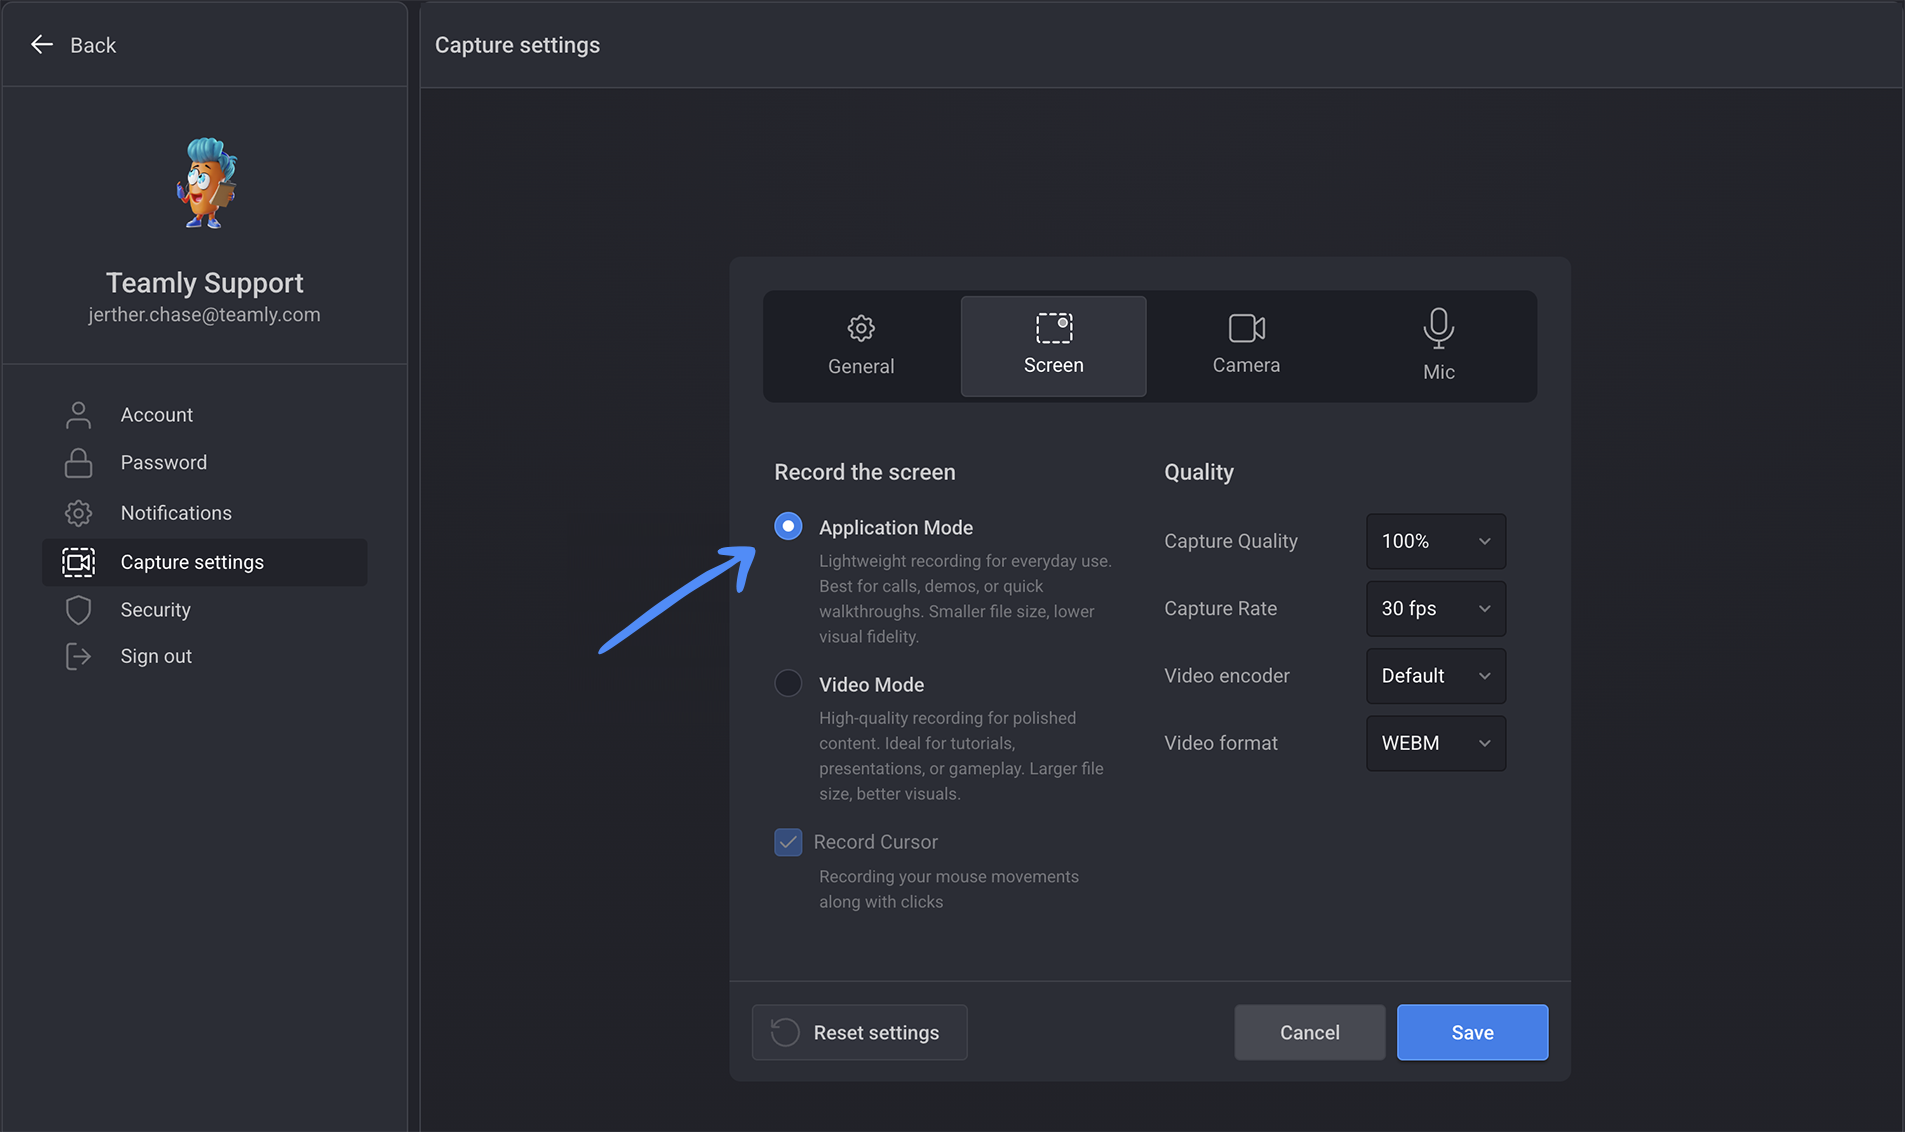Viewport: 1905px width, 1132px height.
Task: Click the Mic tab microphone icon
Action: (1438, 328)
